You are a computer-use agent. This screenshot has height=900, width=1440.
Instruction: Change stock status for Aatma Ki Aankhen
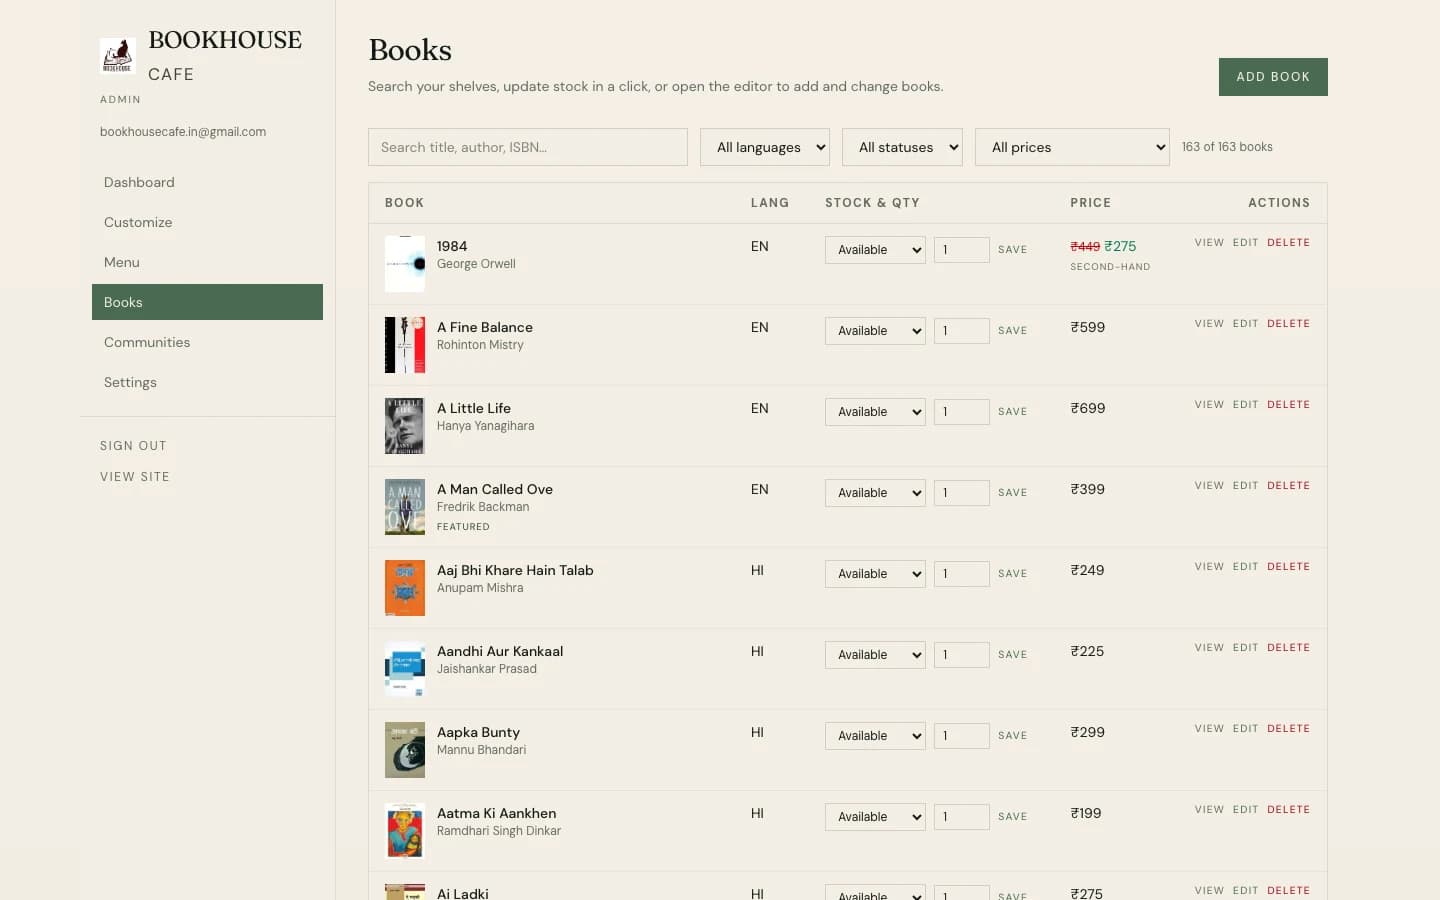(x=875, y=817)
